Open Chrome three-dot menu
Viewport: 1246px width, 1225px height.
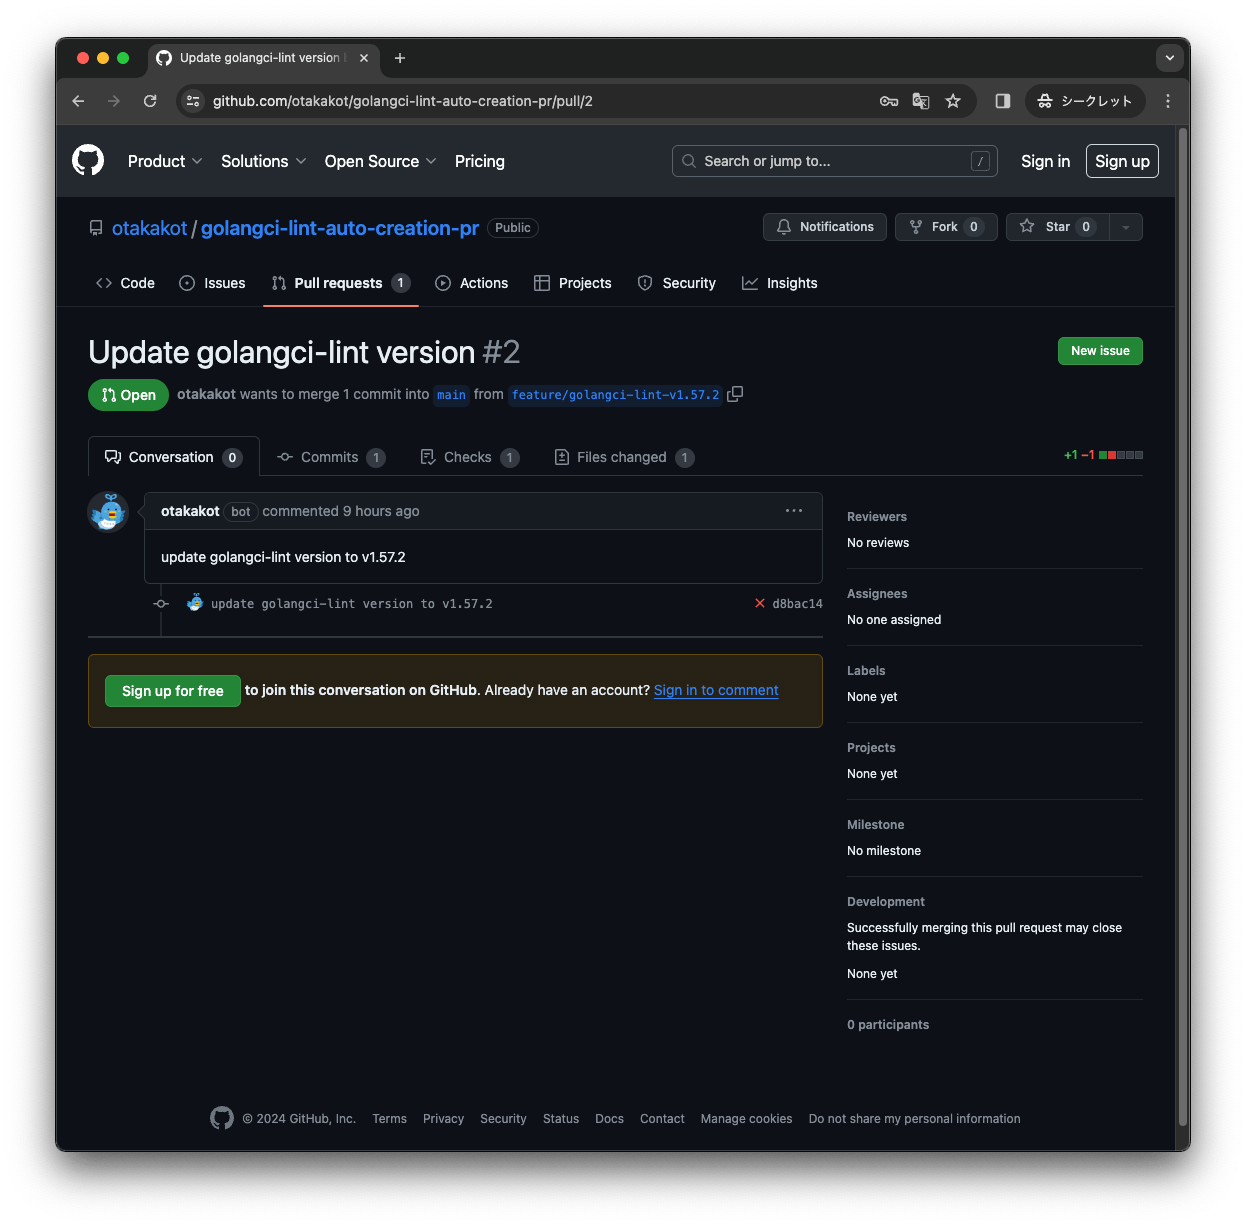point(1168,101)
